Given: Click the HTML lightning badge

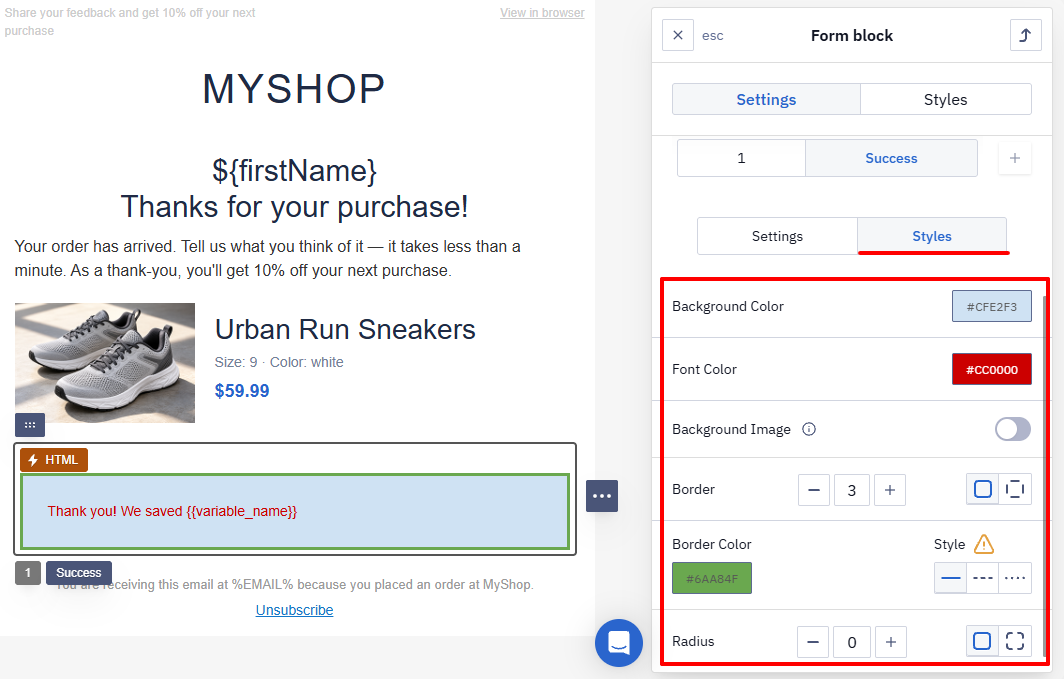Looking at the screenshot, I should 54,459.
